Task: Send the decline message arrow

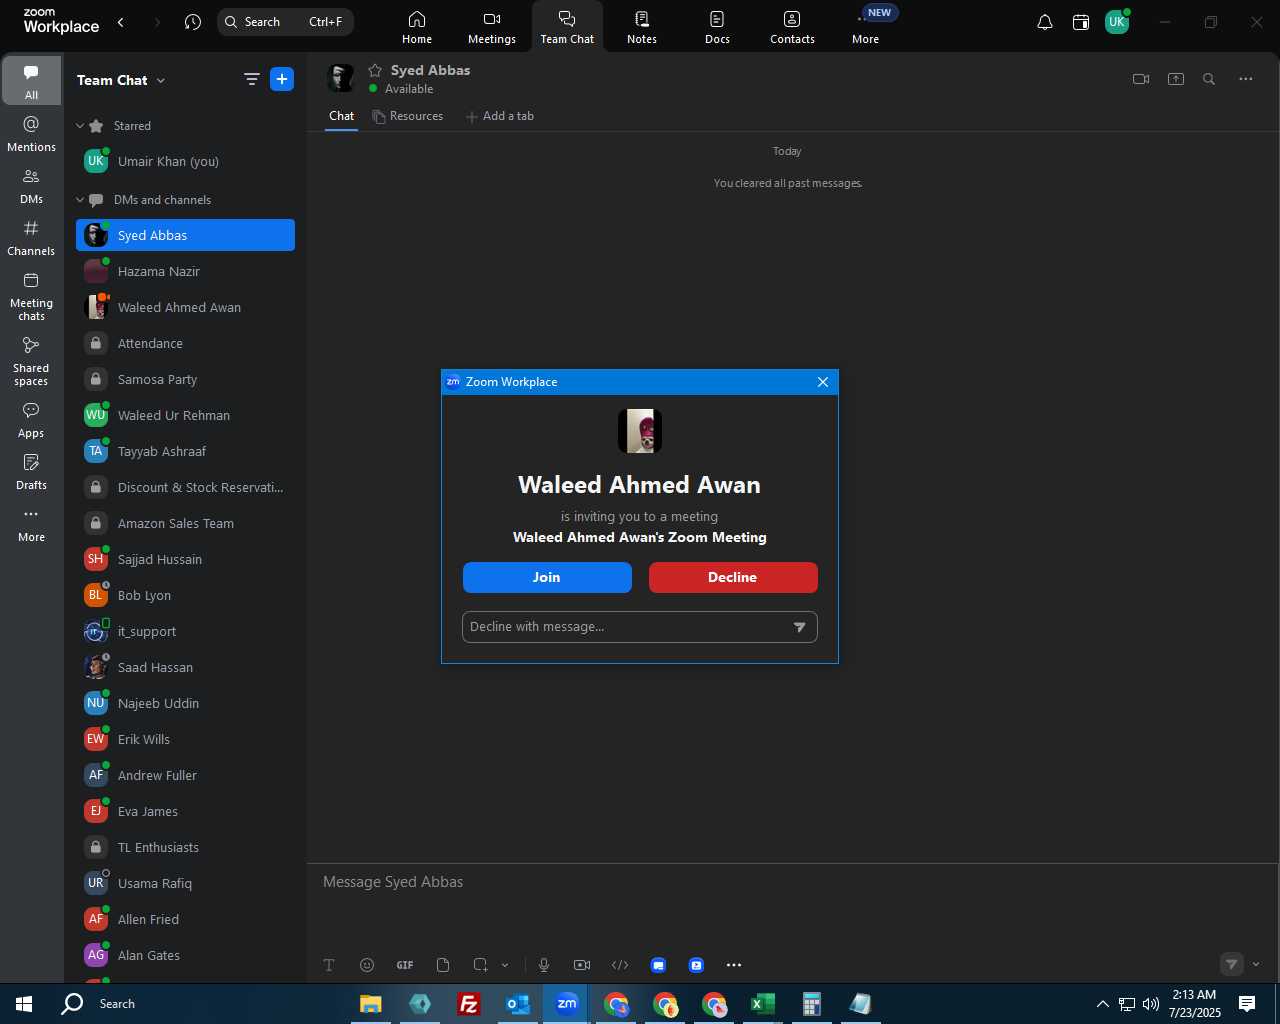Action: click(800, 627)
